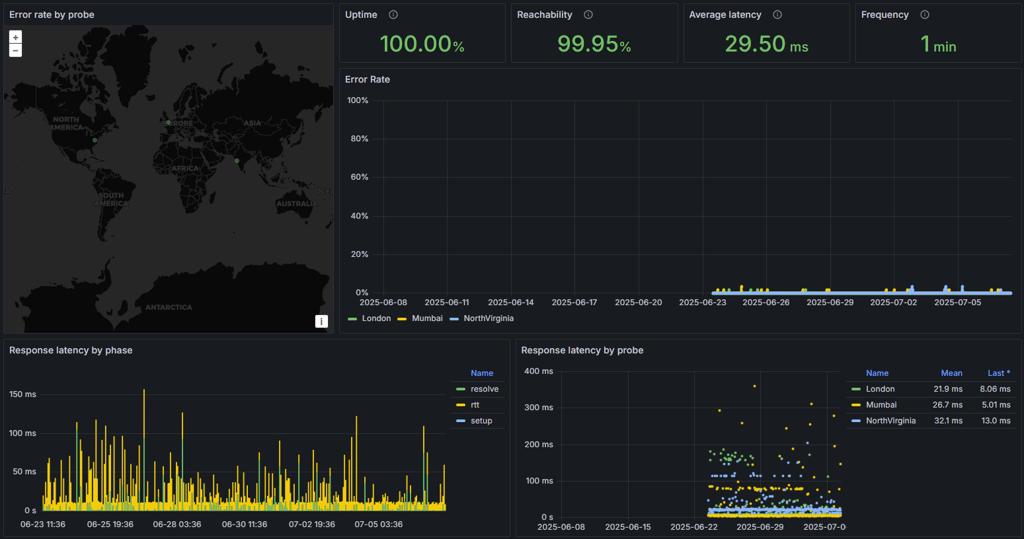Click Mumbai mean value 26.7 ms

pos(948,405)
